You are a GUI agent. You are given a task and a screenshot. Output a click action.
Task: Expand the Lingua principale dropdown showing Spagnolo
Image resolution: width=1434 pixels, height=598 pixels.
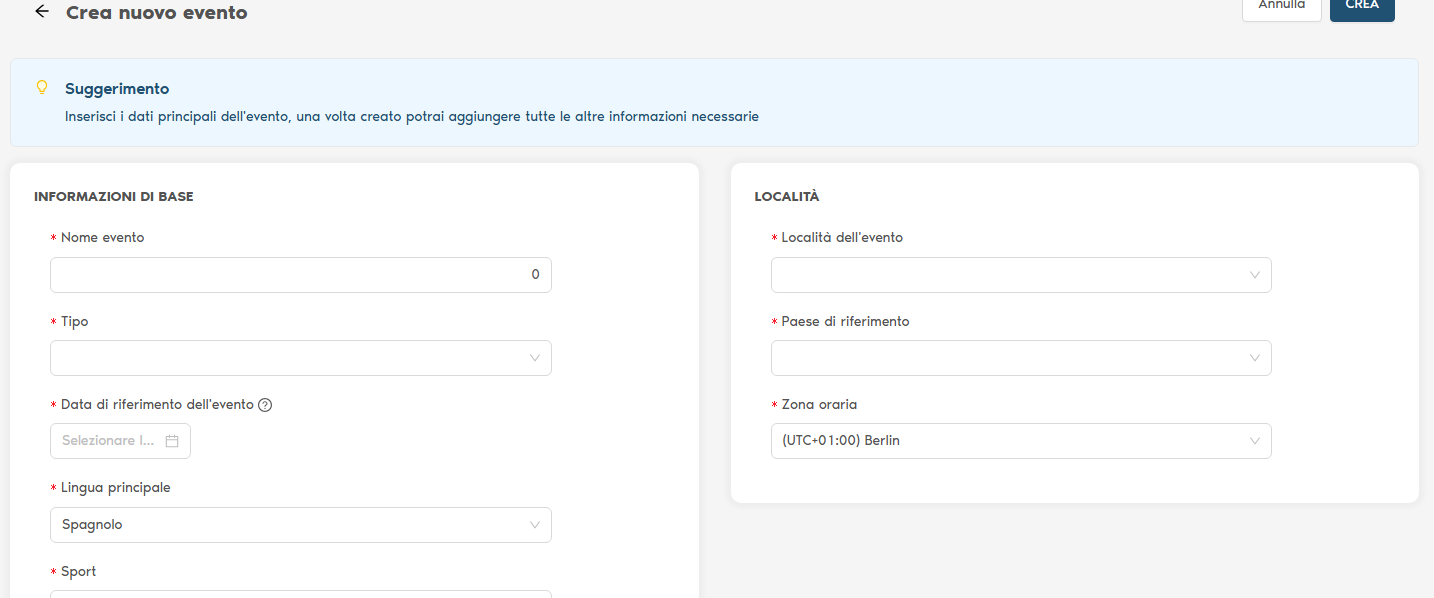[300, 525]
